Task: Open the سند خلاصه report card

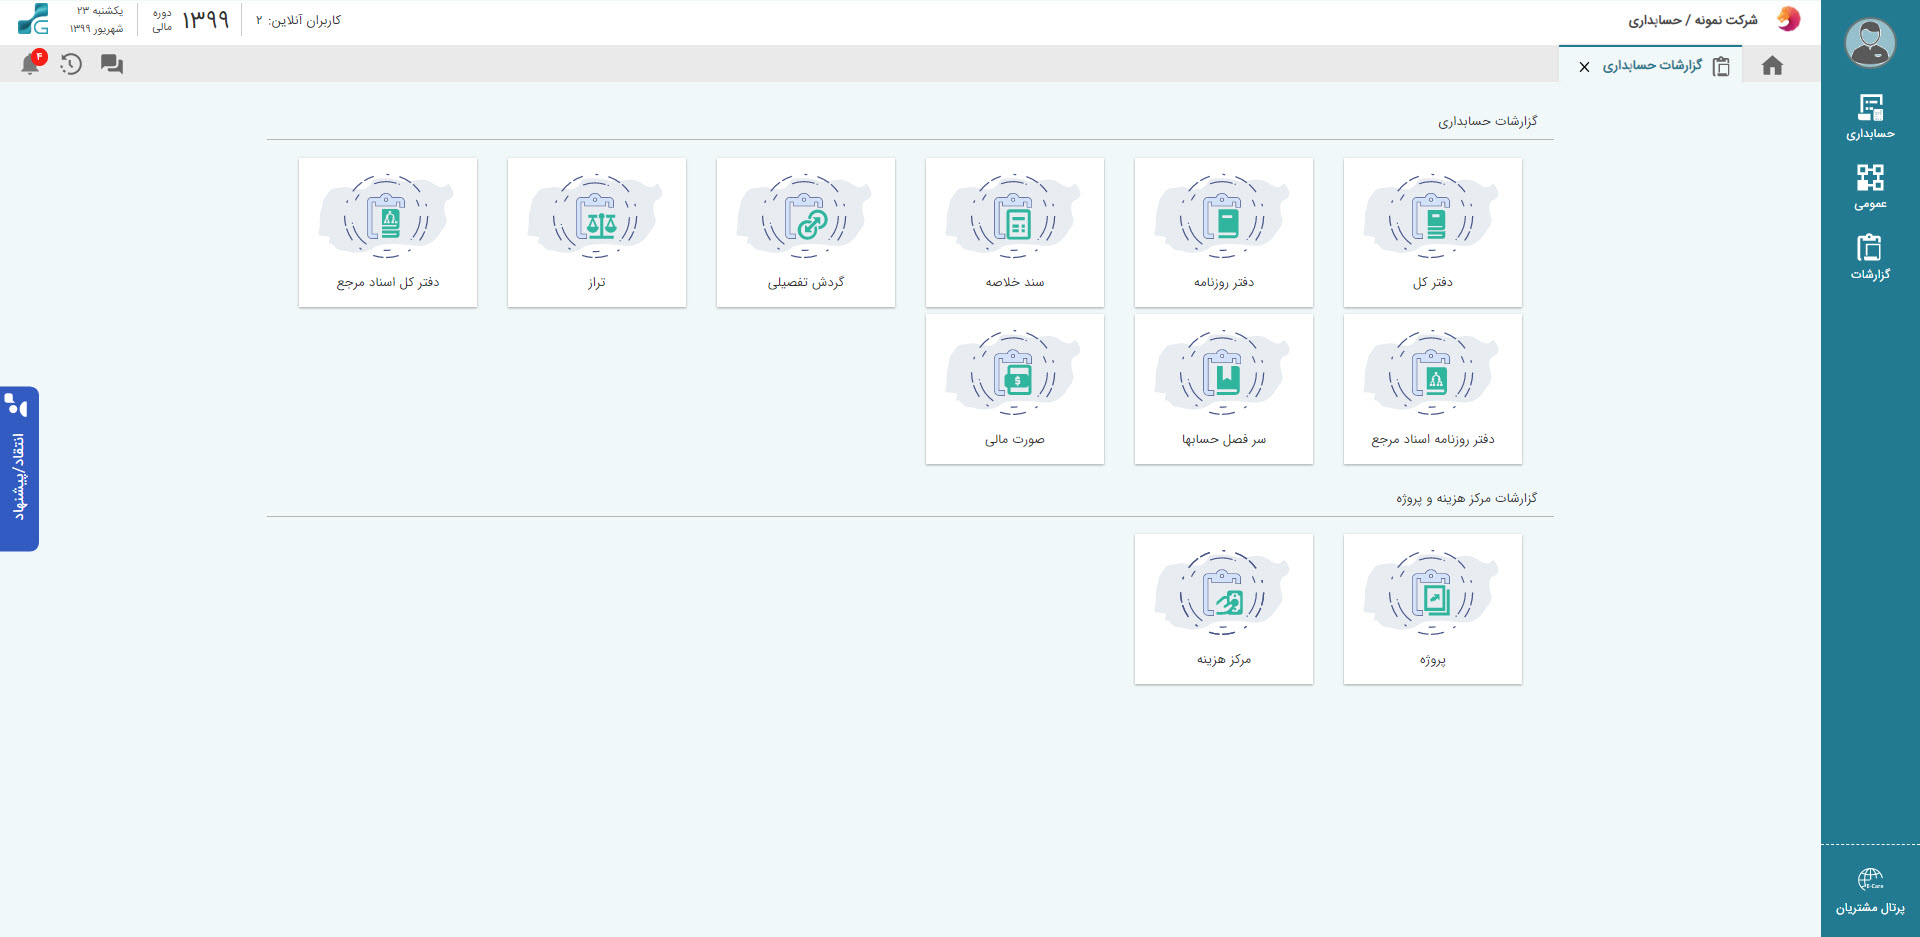Action: click(1014, 232)
